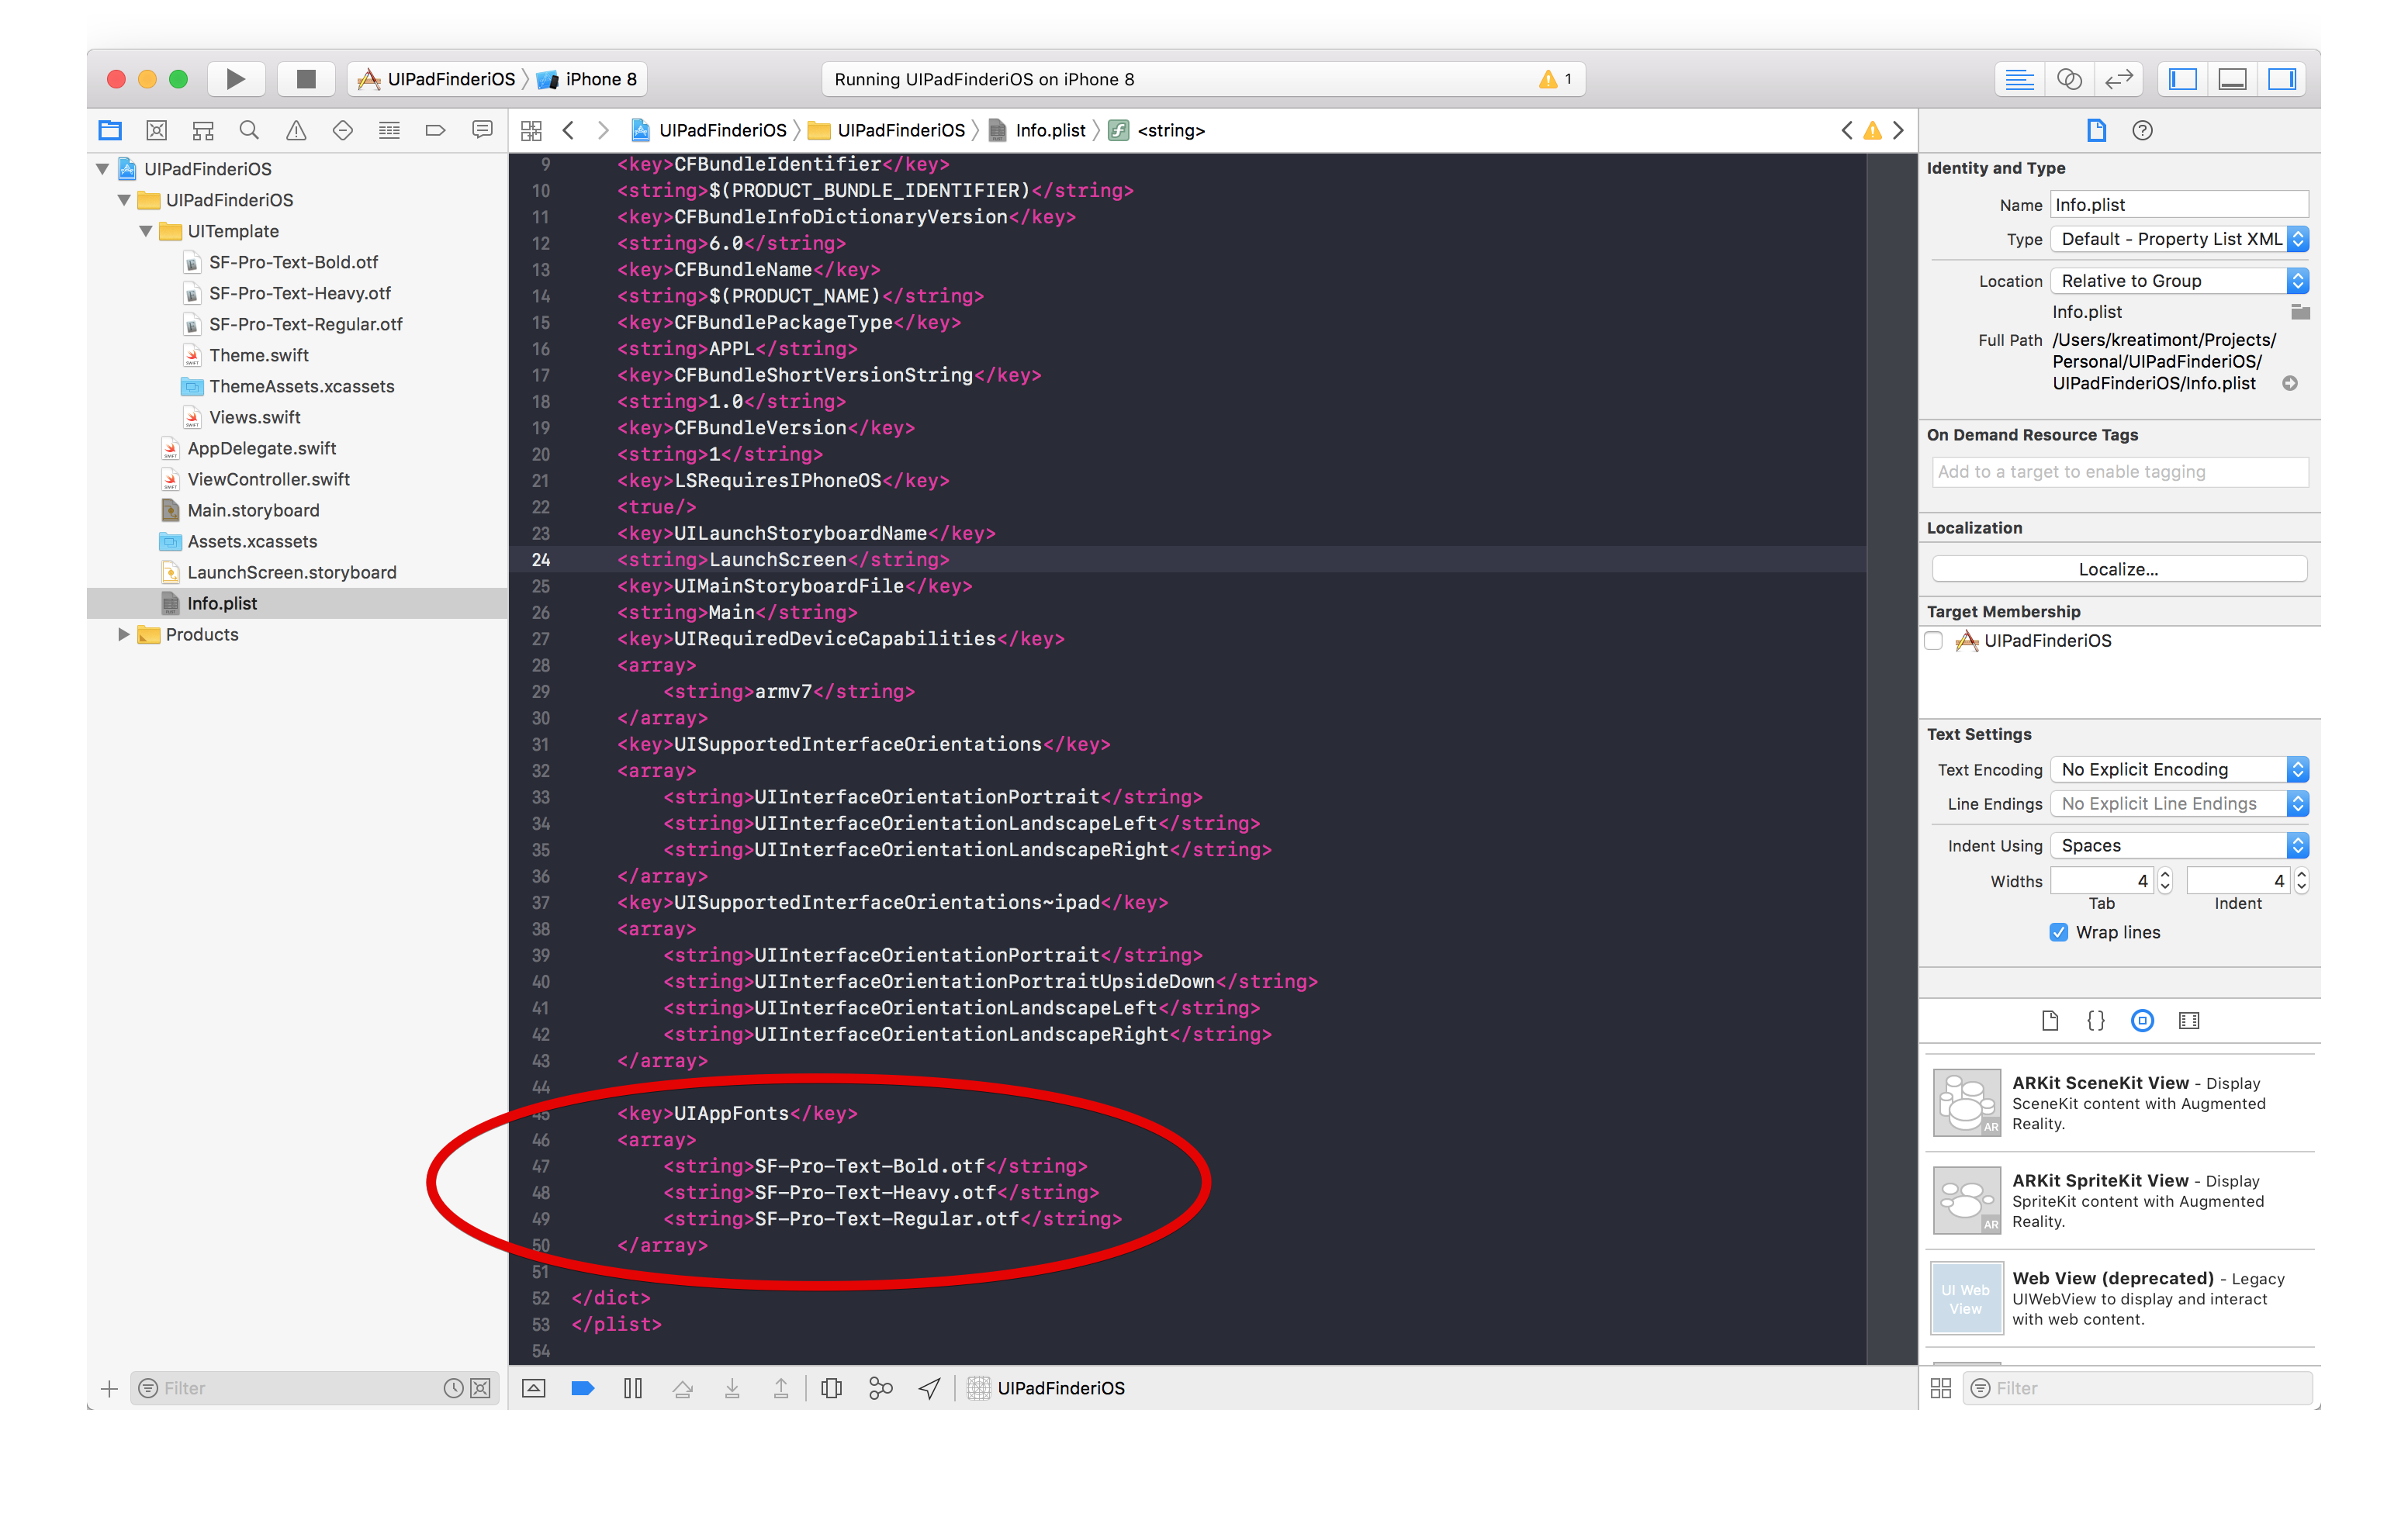
Task: Hide the debug area toggle icon
Action: pyautogui.click(x=534, y=1388)
